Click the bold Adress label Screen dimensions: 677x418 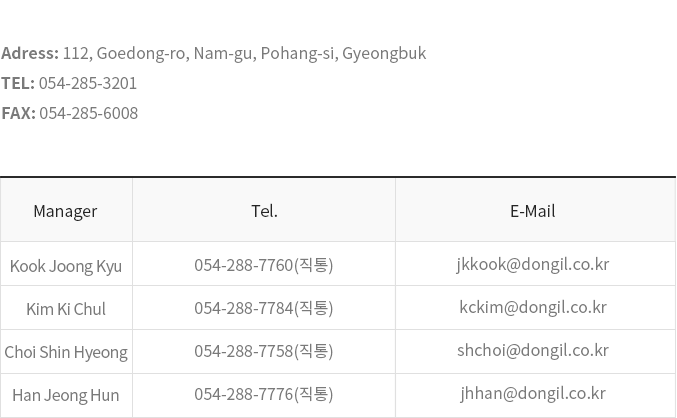pyautogui.click(x=30, y=54)
